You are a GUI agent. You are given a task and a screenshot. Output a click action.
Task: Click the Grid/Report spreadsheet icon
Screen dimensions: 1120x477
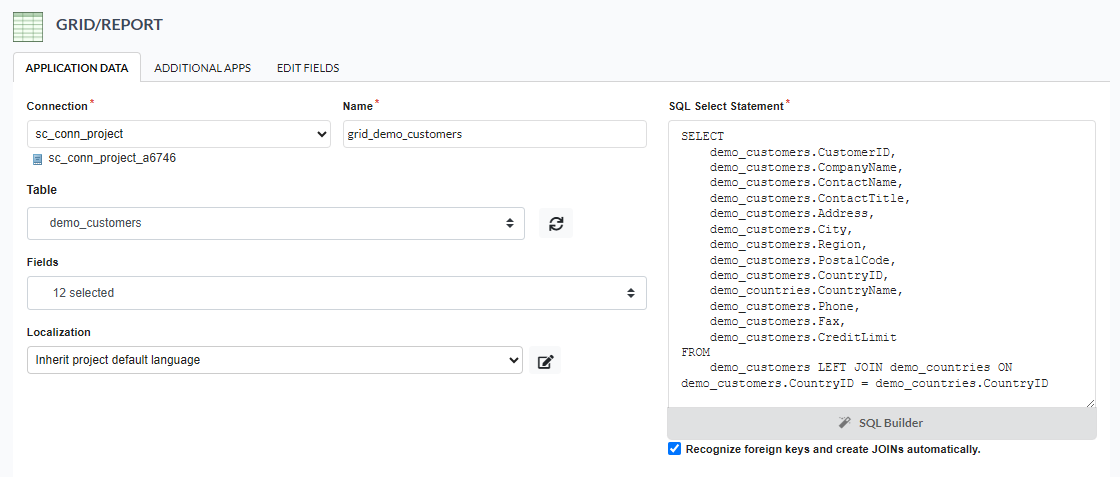click(x=29, y=26)
